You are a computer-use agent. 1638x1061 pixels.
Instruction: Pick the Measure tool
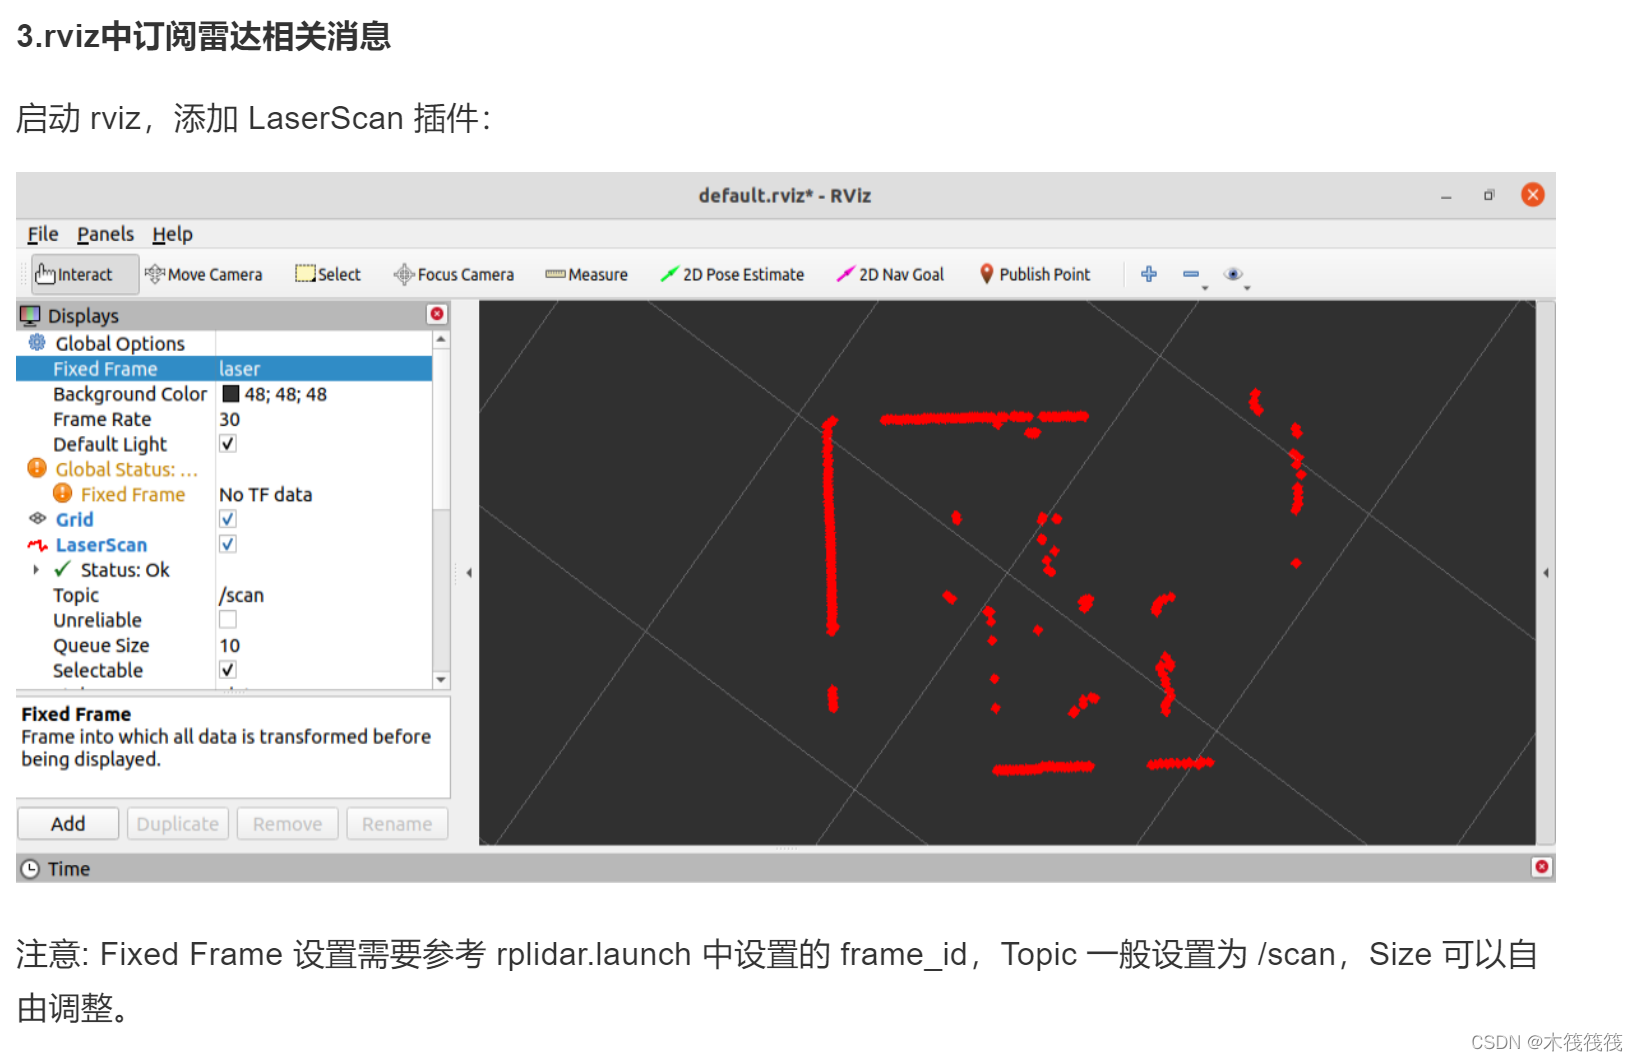pos(587,274)
